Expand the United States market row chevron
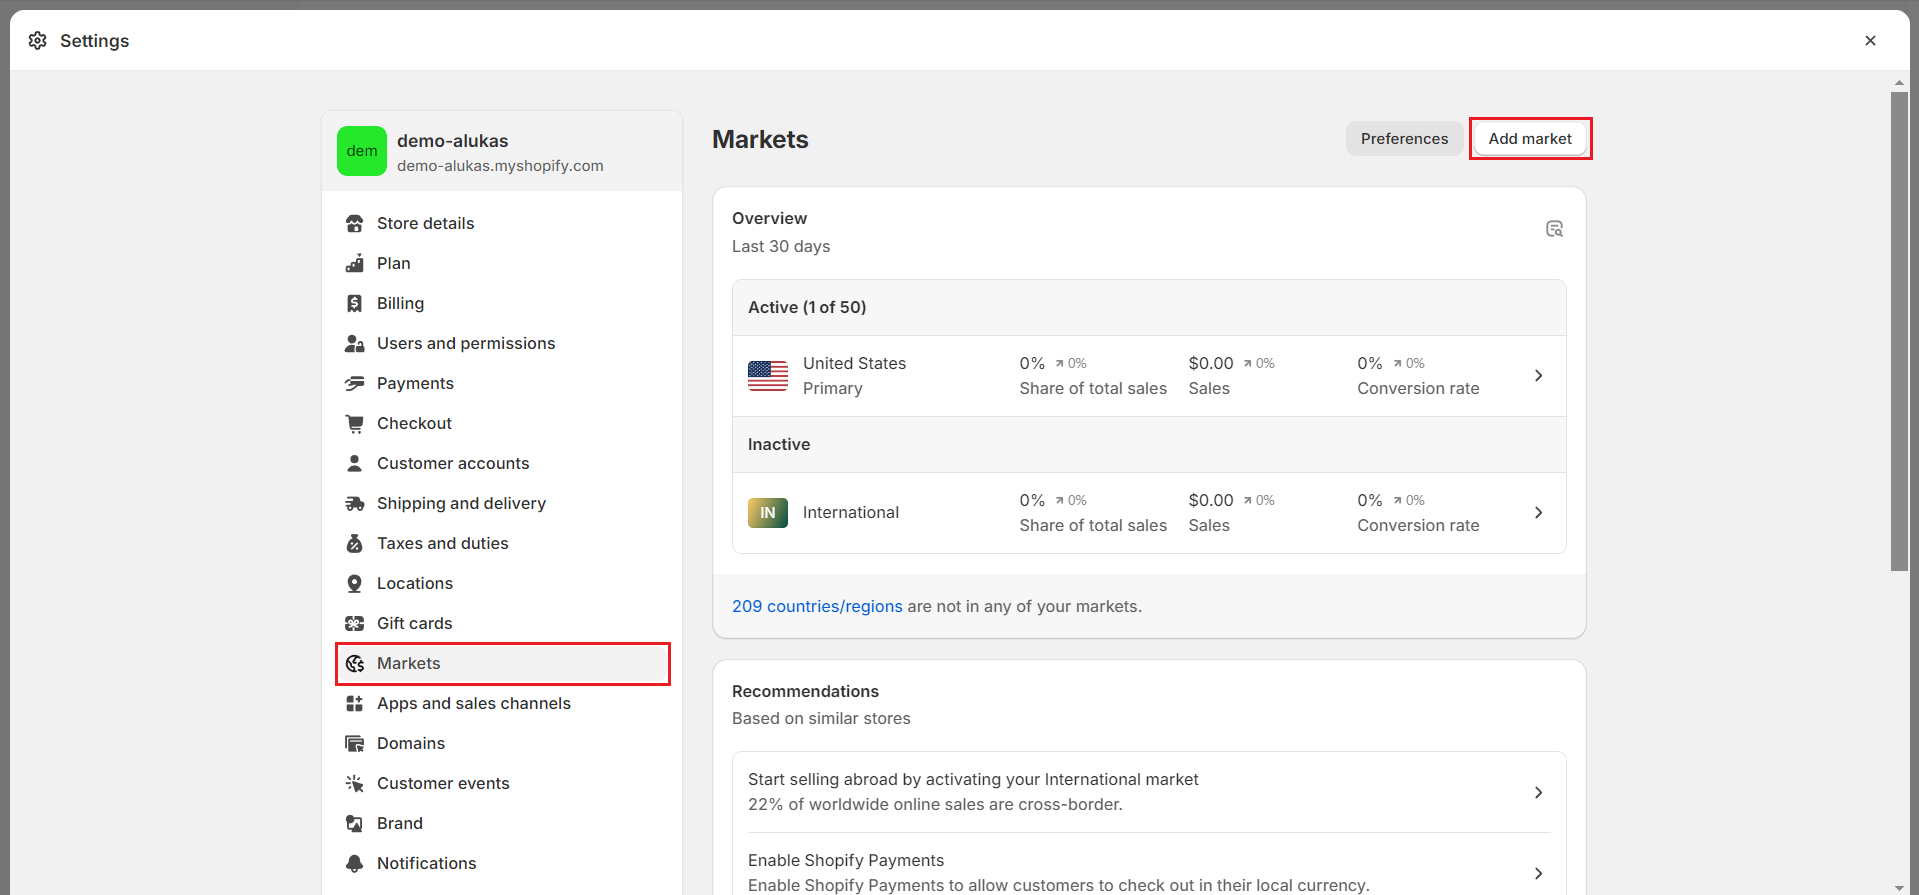 (1538, 376)
